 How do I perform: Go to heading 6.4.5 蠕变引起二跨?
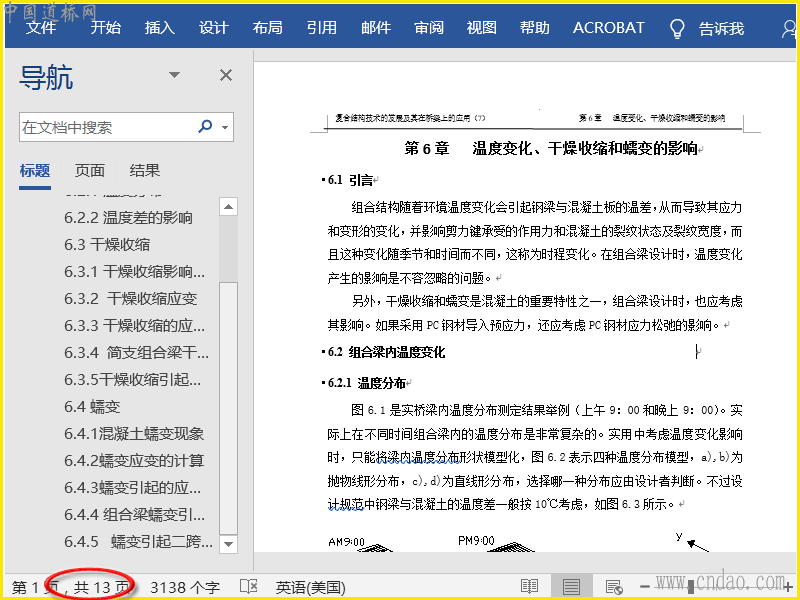point(139,542)
